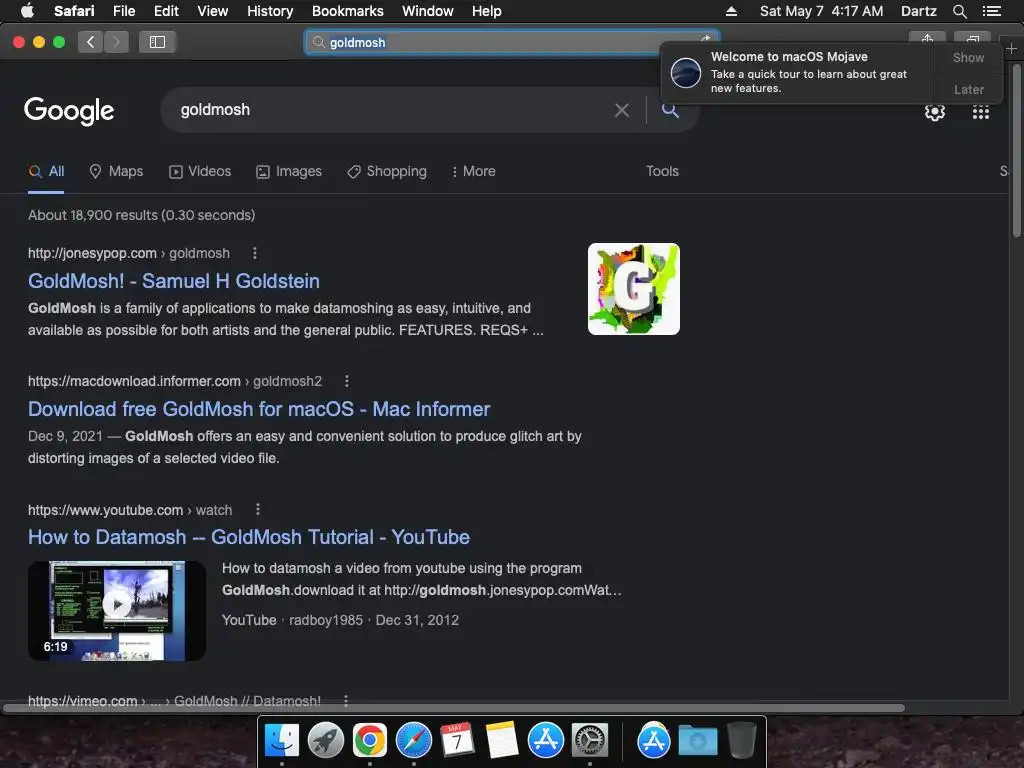Open Calendar from the Dock
The width and height of the screenshot is (1024, 768).
click(x=457, y=741)
